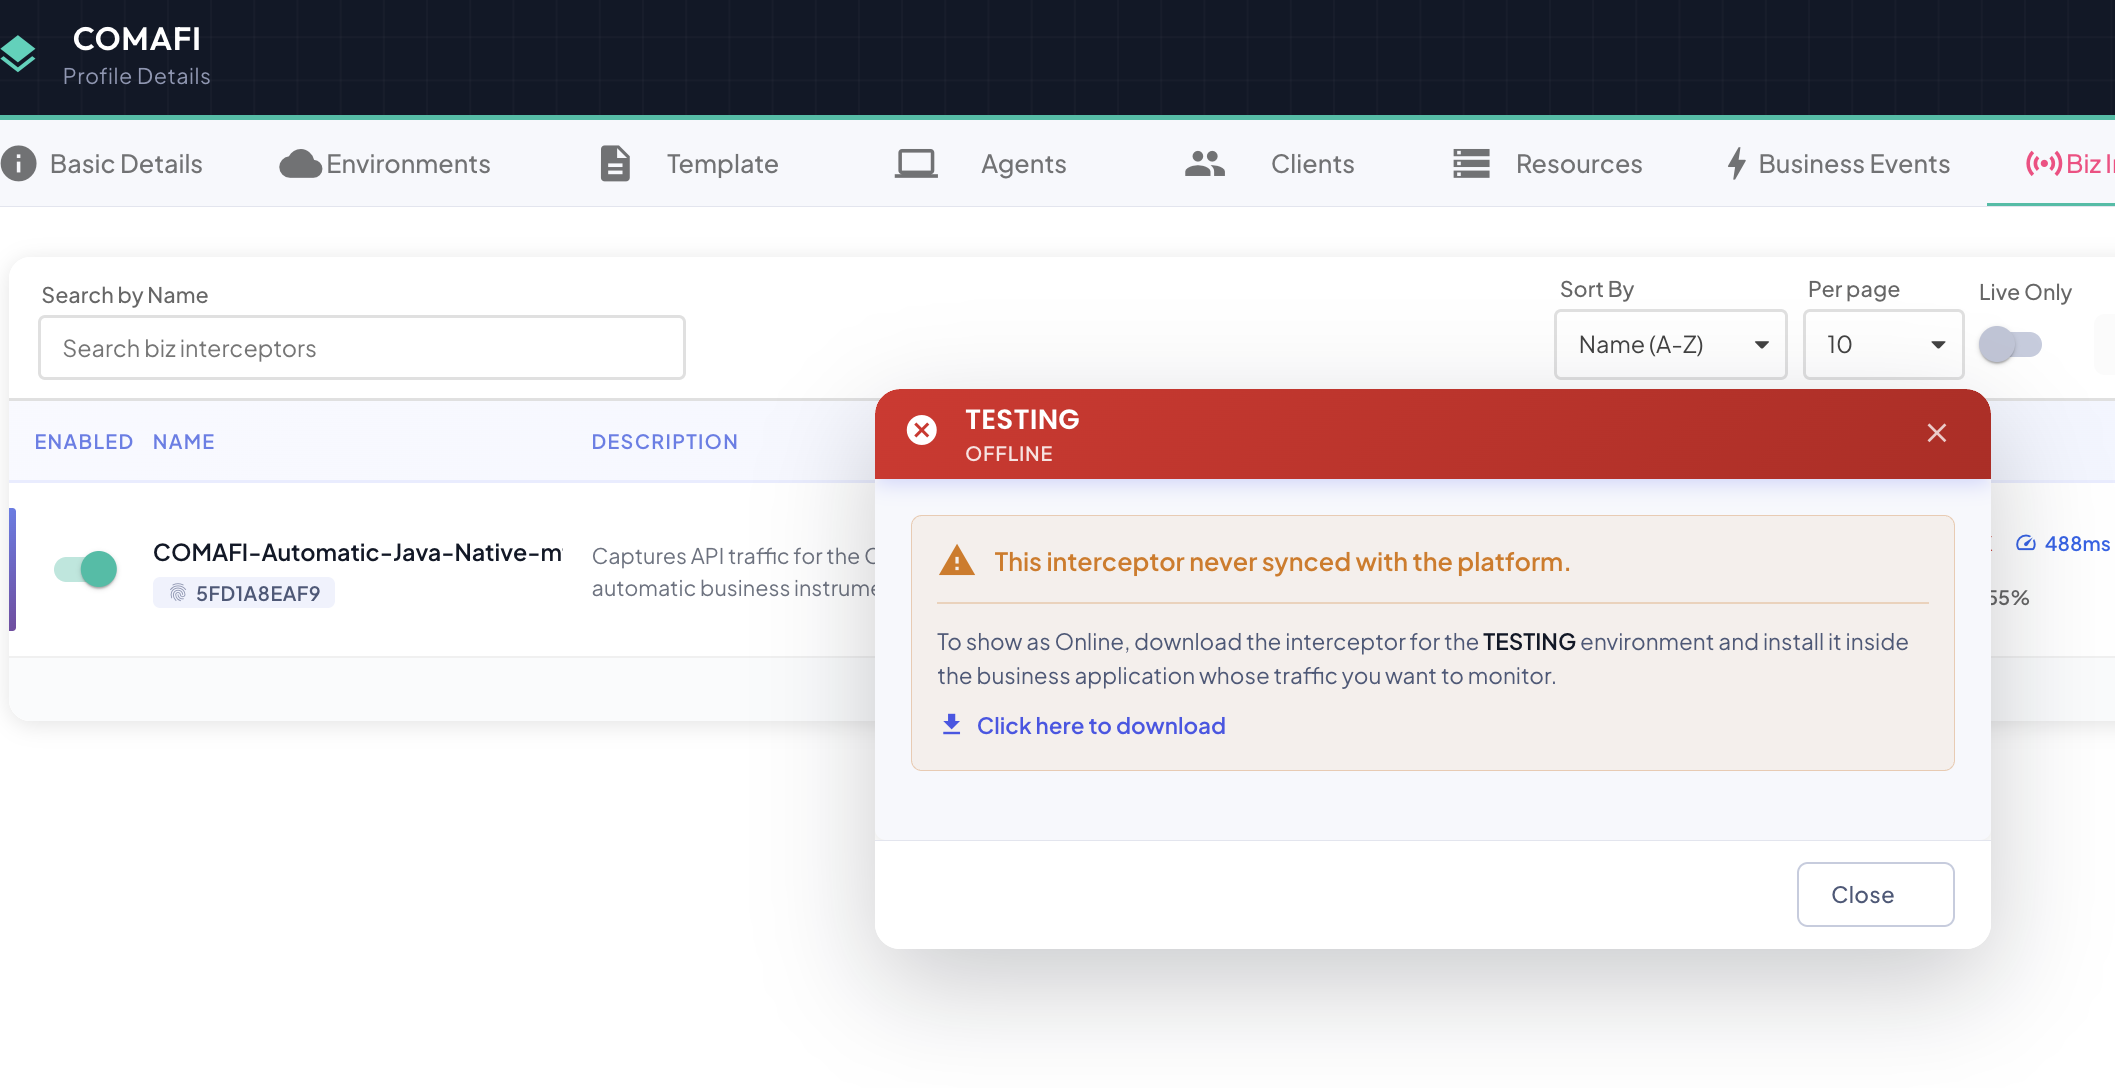
Task: Open the Clients tab
Action: click(x=1270, y=164)
